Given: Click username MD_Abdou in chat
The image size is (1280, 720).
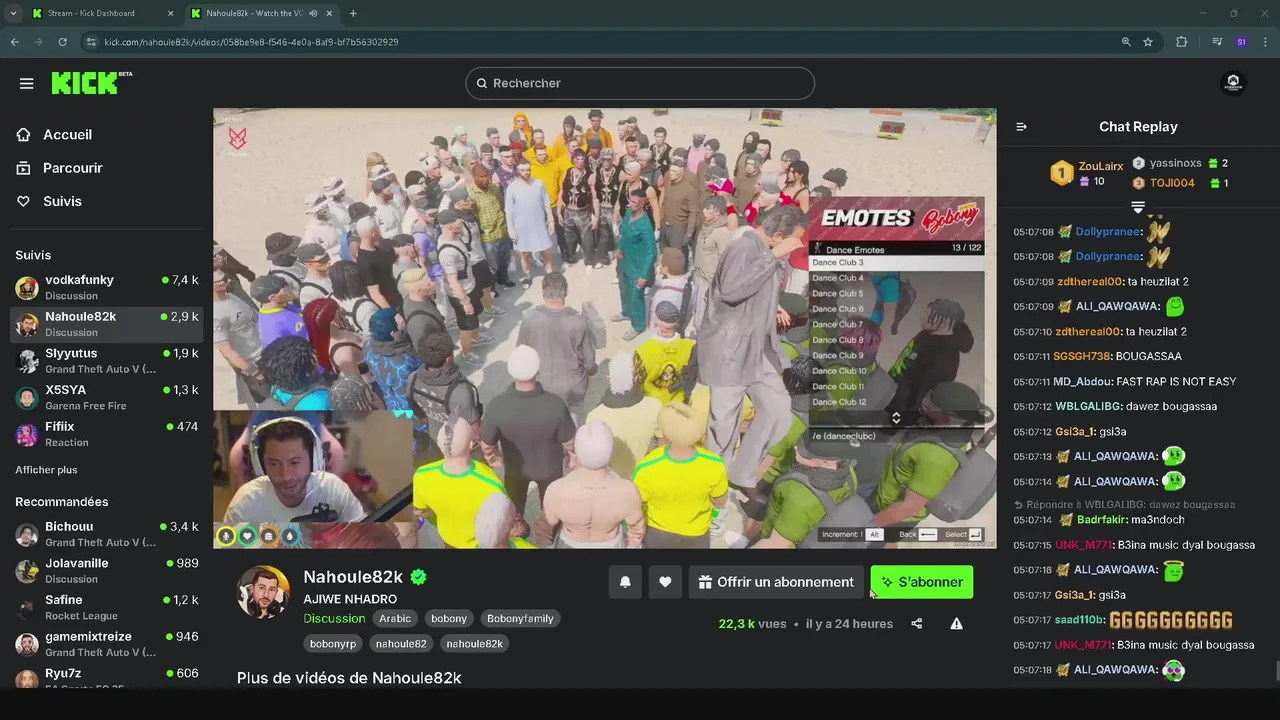Looking at the screenshot, I should 1081,382.
